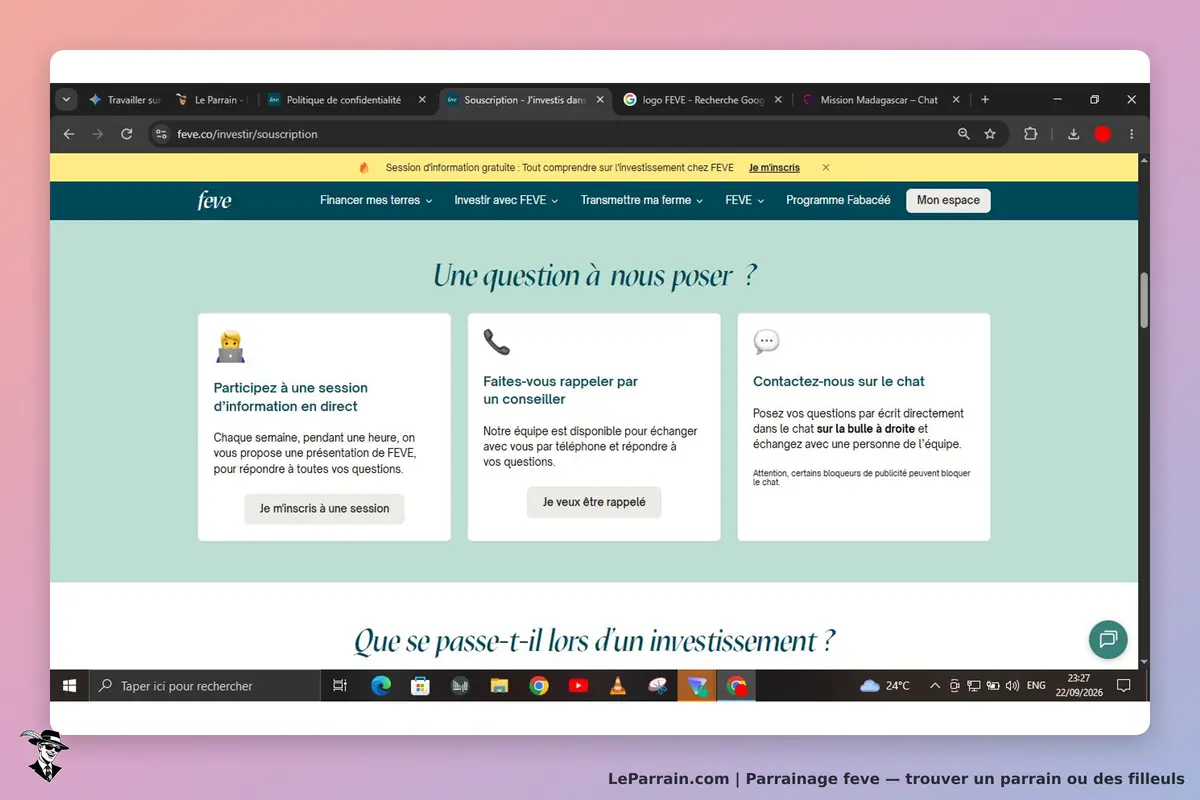This screenshot has width=1200, height=800.
Task: Click the heading Une question à nous poser ?
Action: [x=594, y=275]
